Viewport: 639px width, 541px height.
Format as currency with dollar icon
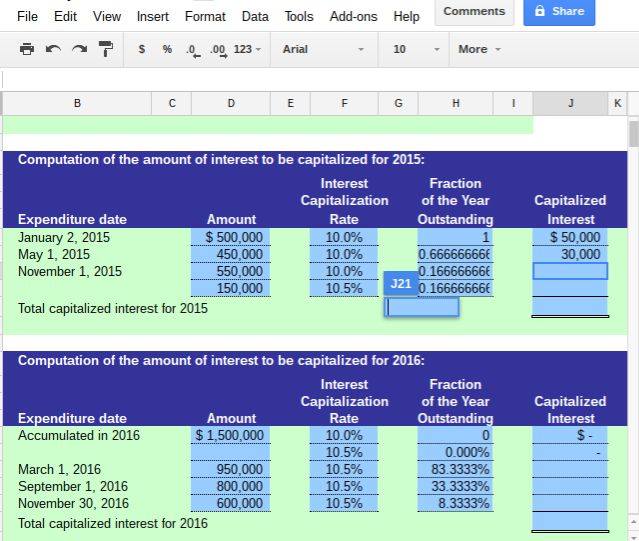[142, 49]
